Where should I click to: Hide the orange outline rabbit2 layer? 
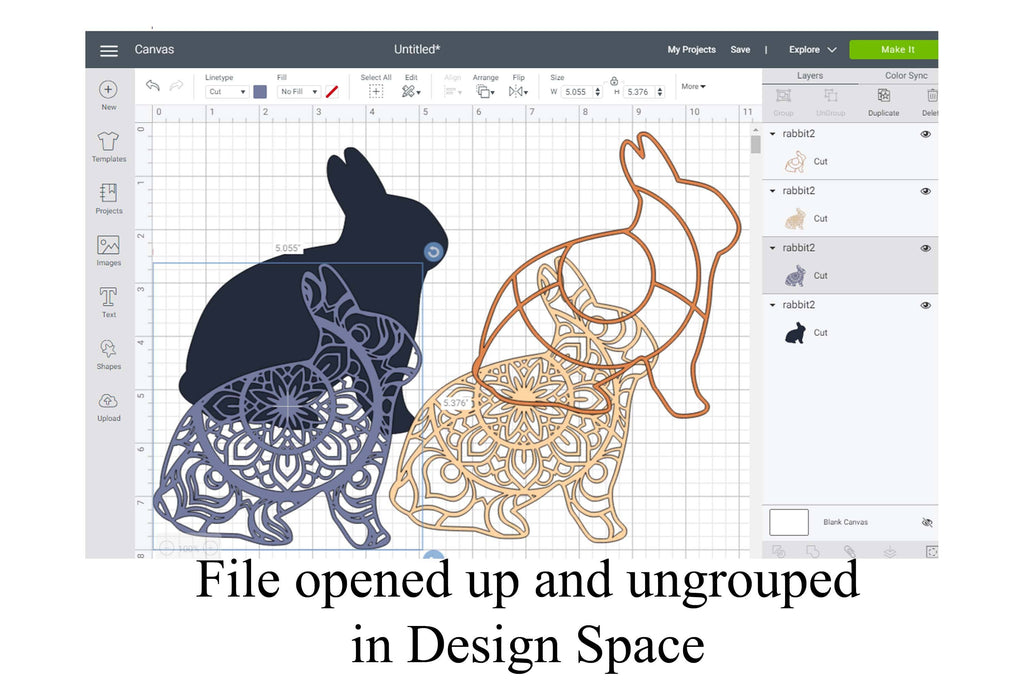(x=925, y=134)
